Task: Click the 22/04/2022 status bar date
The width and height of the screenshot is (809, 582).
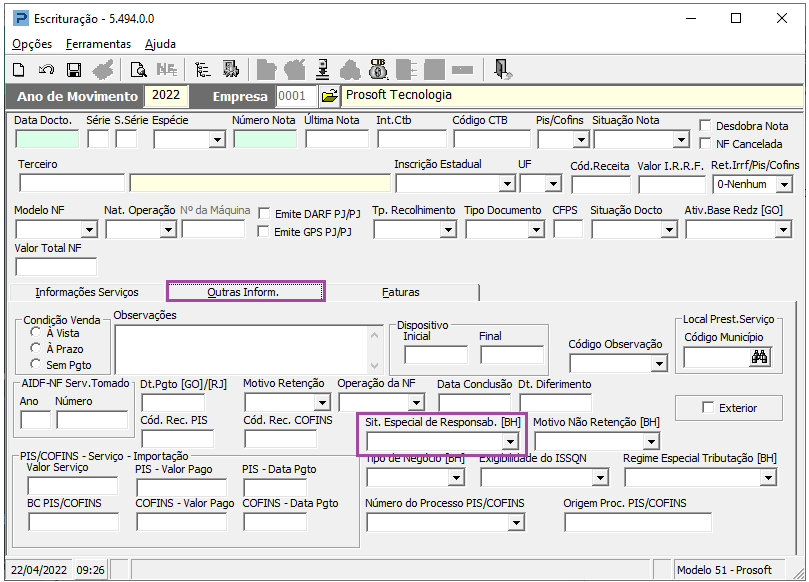Action: (39, 570)
